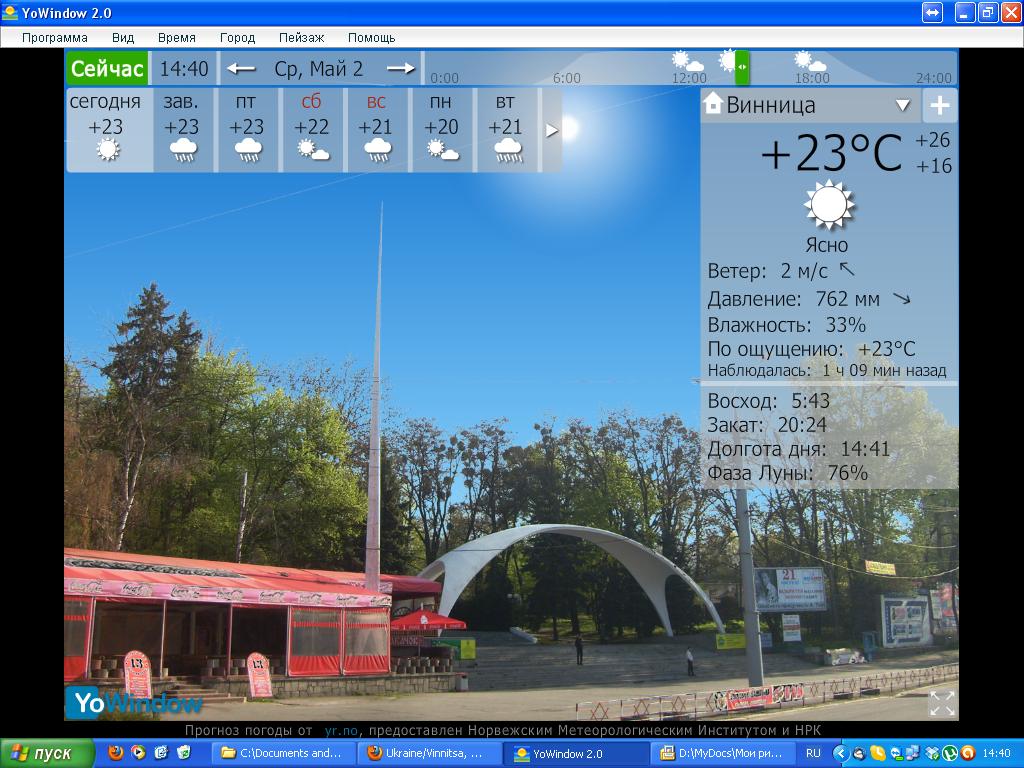Select tomorrow's rainy forecast tile зав.
This screenshot has height=768, width=1024.
(184, 129)
